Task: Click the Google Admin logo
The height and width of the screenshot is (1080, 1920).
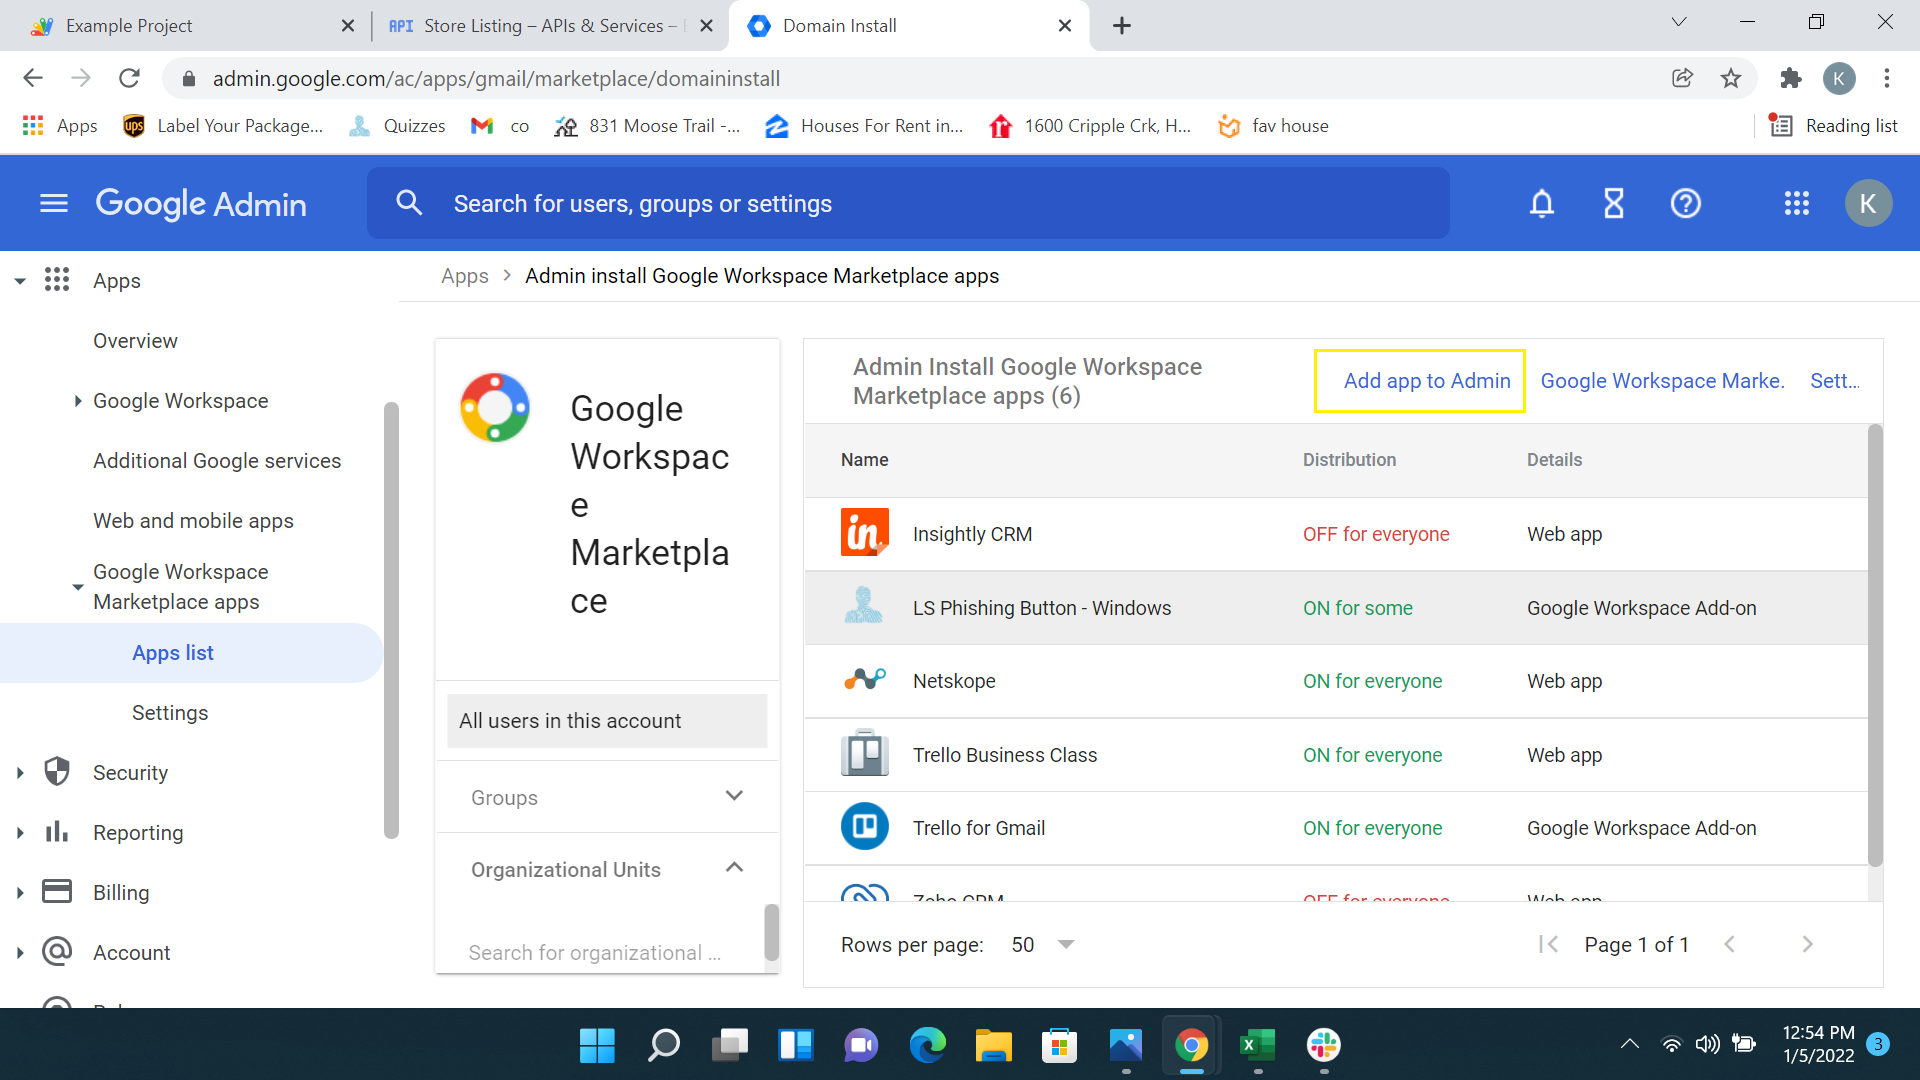Action: (201, 204)
